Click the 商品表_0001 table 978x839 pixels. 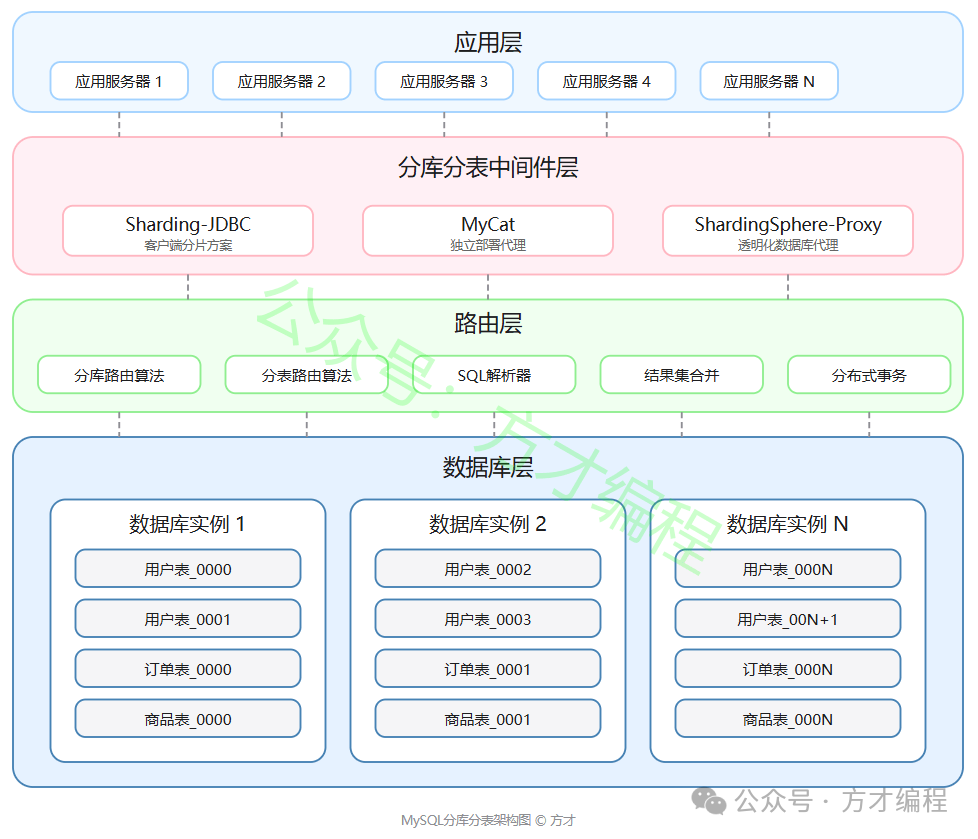(x=488, y=719)
